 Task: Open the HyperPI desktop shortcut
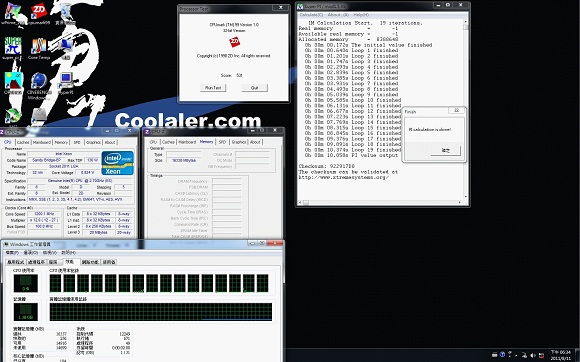coord(65,83)
